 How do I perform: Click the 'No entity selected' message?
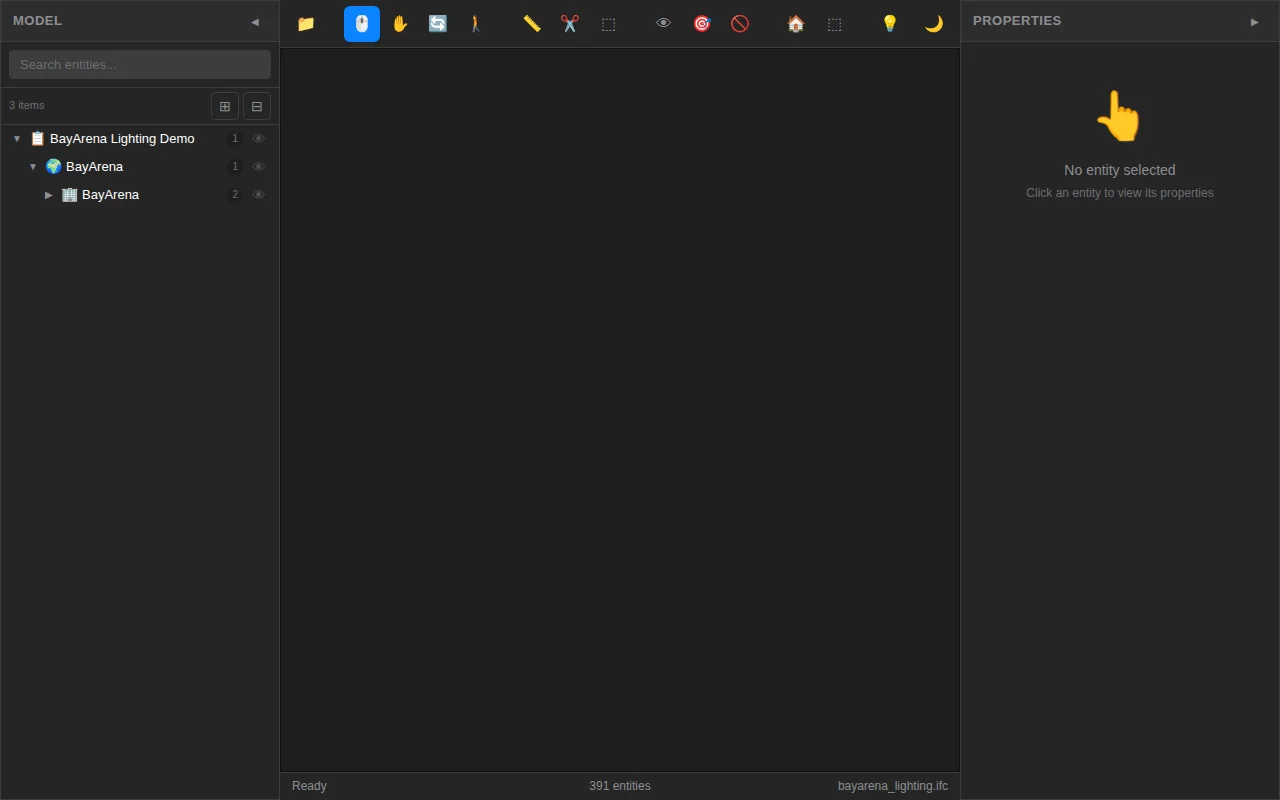(x=1120, y=170)
